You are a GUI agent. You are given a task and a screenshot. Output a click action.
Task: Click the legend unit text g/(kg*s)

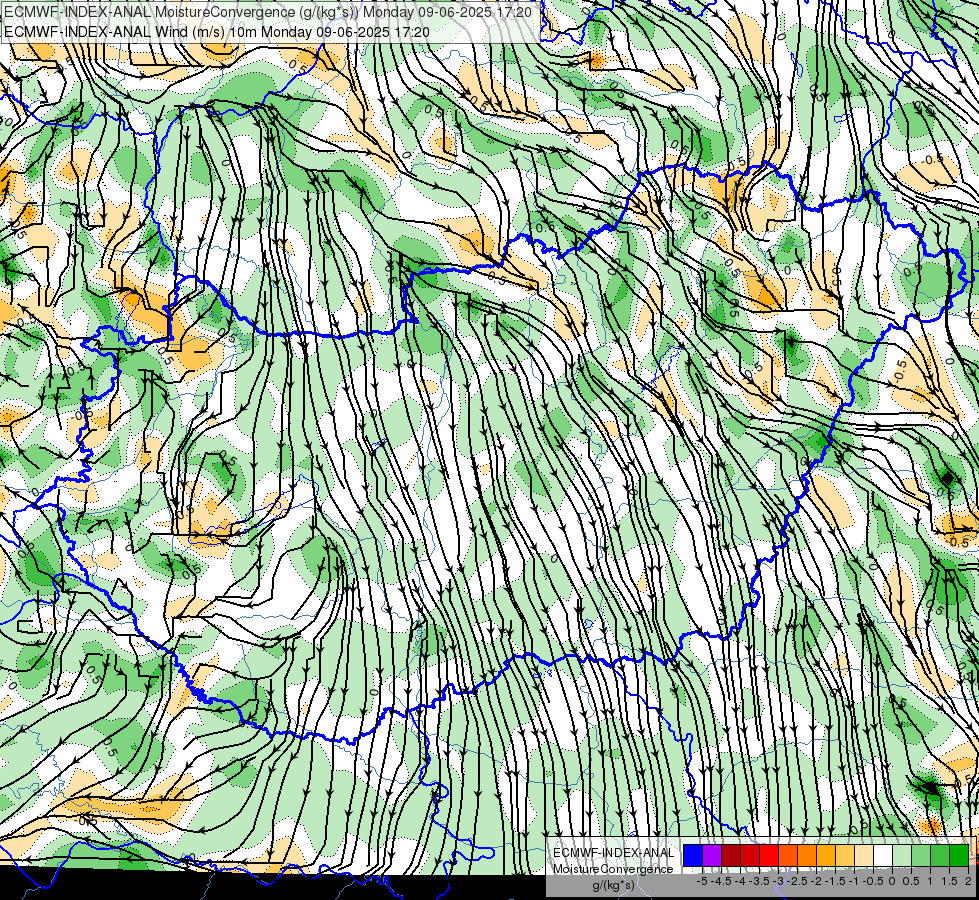[x=614, y=885]
